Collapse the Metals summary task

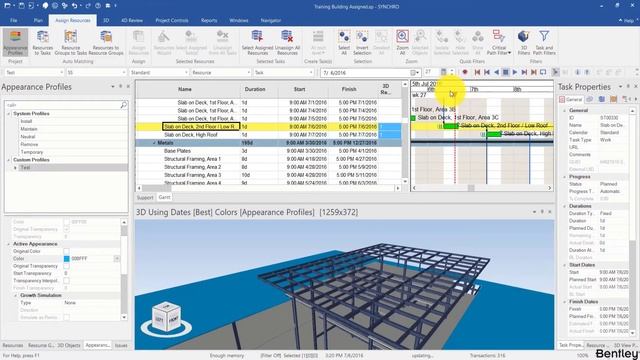[154, 143]
